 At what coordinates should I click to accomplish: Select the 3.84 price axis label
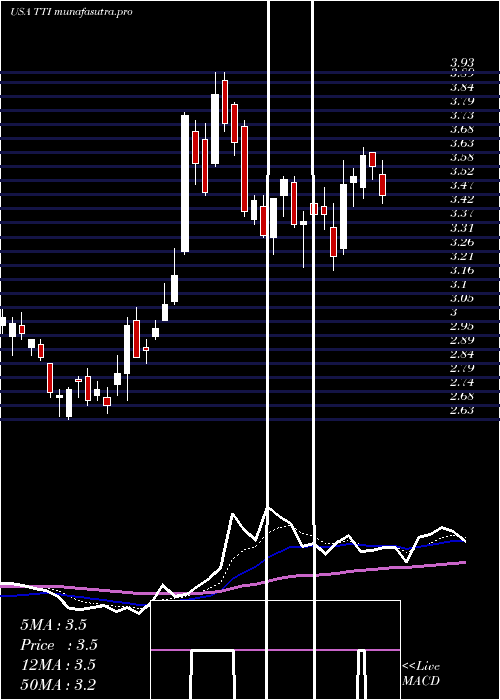pos(462,87)
